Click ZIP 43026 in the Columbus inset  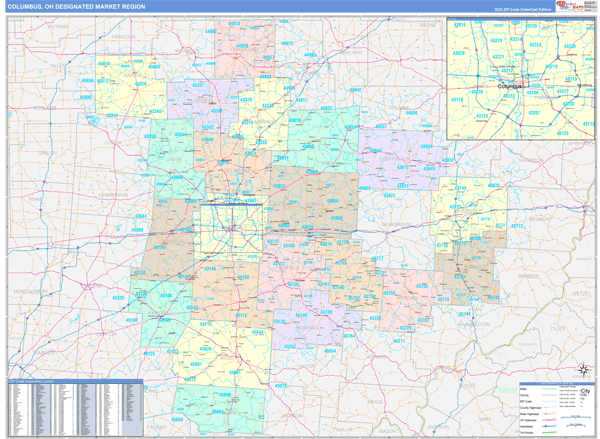pos(459,53)
